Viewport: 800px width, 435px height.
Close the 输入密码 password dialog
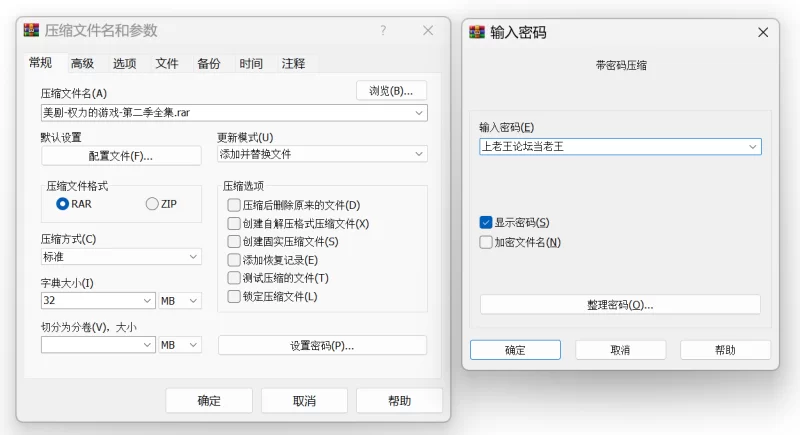(764, 32)
